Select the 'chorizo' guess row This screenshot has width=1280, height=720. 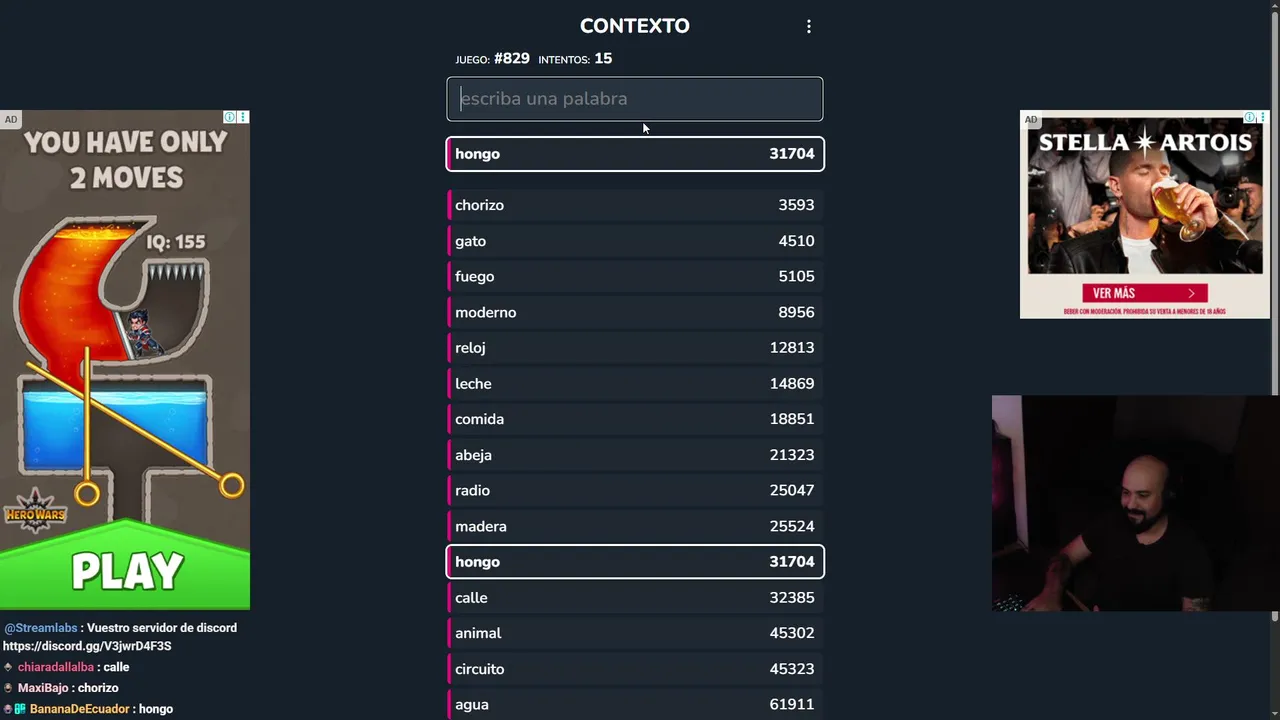coord(635,205)
